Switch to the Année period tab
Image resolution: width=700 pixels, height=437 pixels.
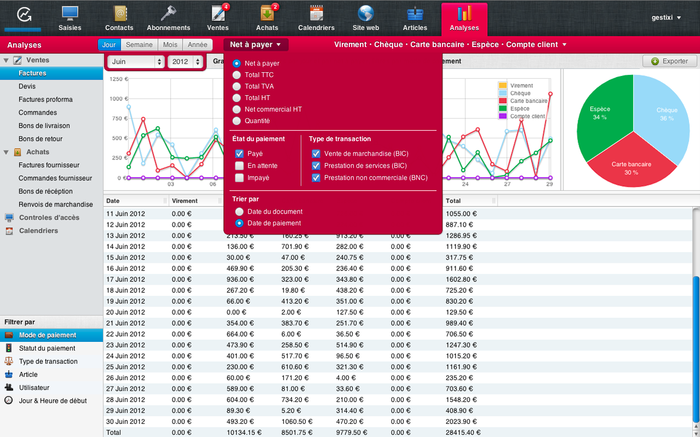point(198,45)
